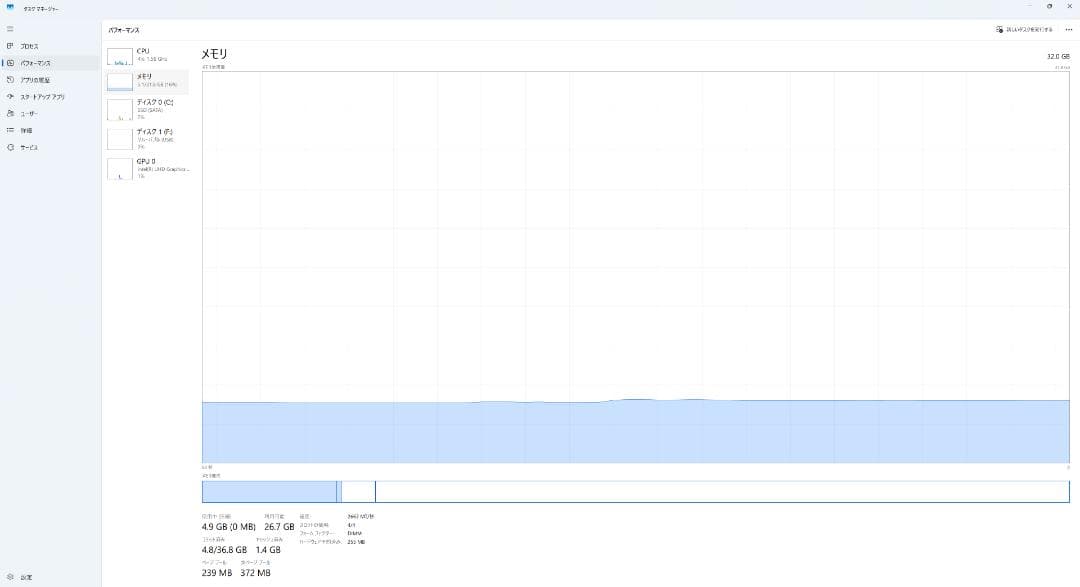Click the ディスク 1 (F:) mini graph thumbnail
The height and width of the screenshot is (587, 1080).
pos(120,139)
